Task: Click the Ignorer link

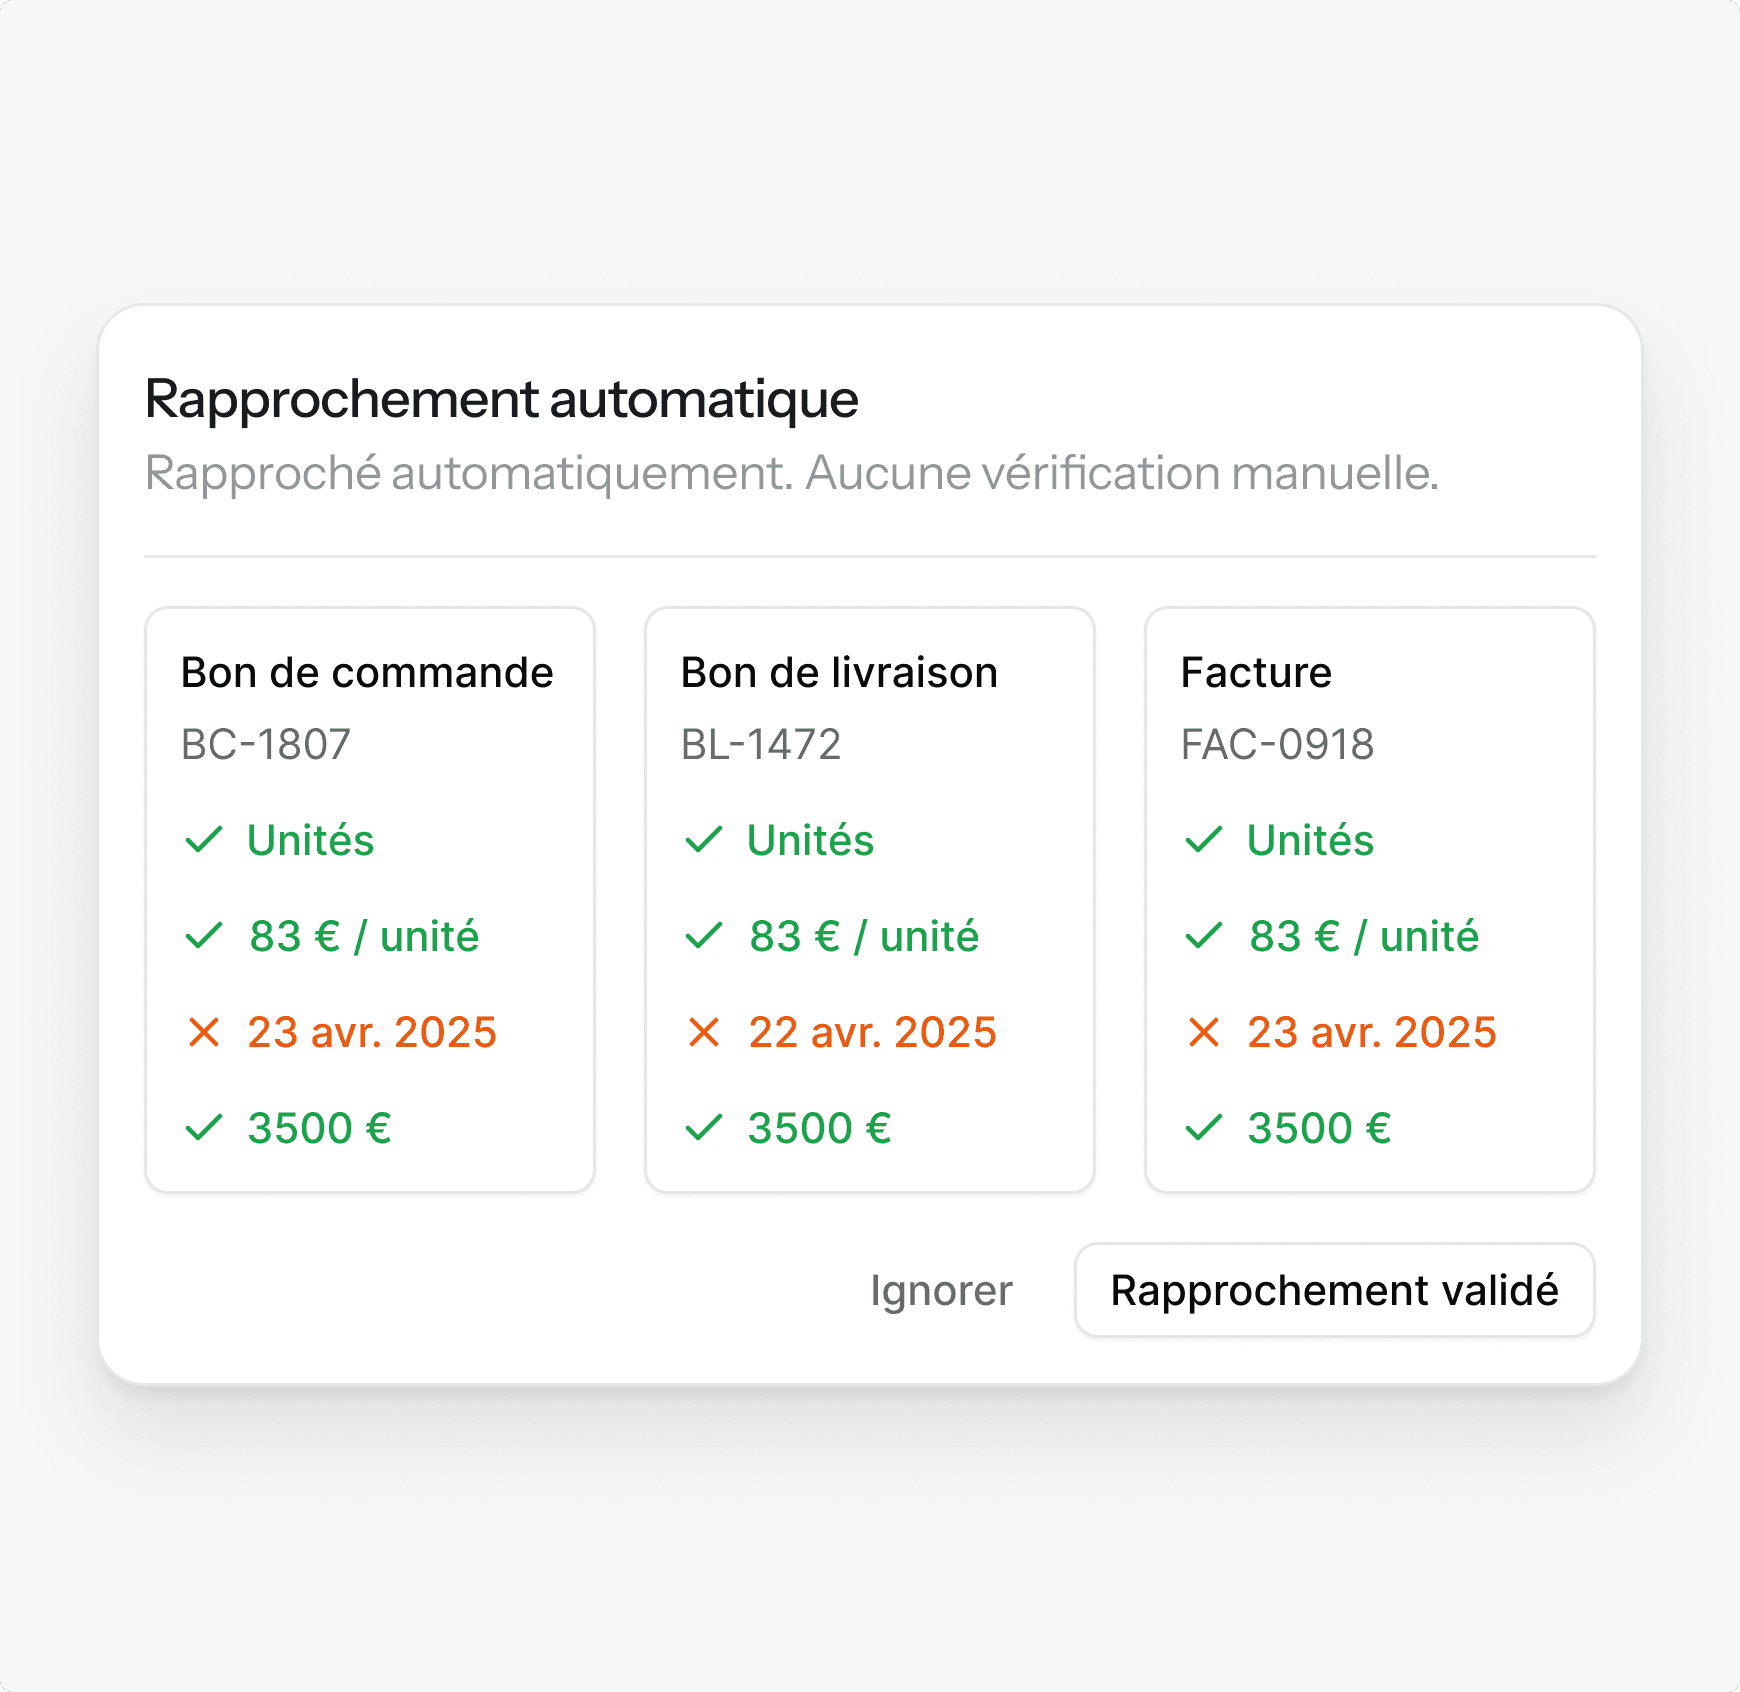Action: coord(941,1290)
